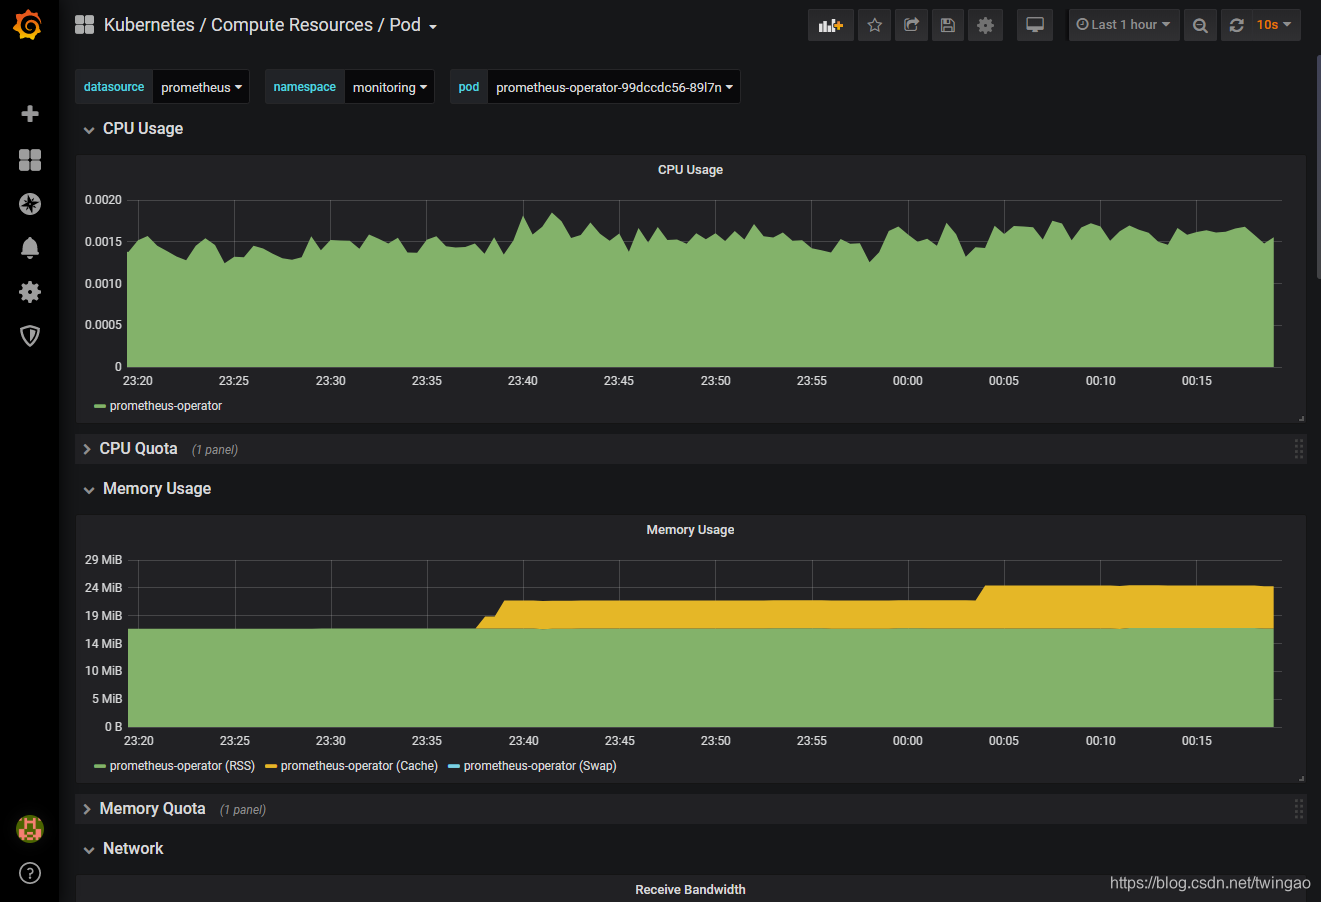Open the Grafana home logo
Image resolution: width=1321 pixels, height=902 pixels.
pos(28,25)
